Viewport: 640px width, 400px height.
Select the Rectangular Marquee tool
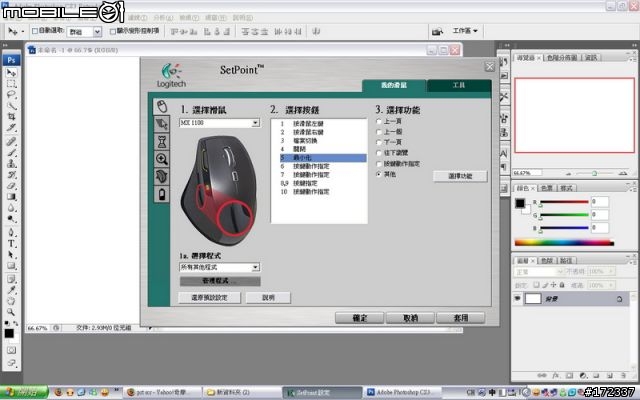11,84
